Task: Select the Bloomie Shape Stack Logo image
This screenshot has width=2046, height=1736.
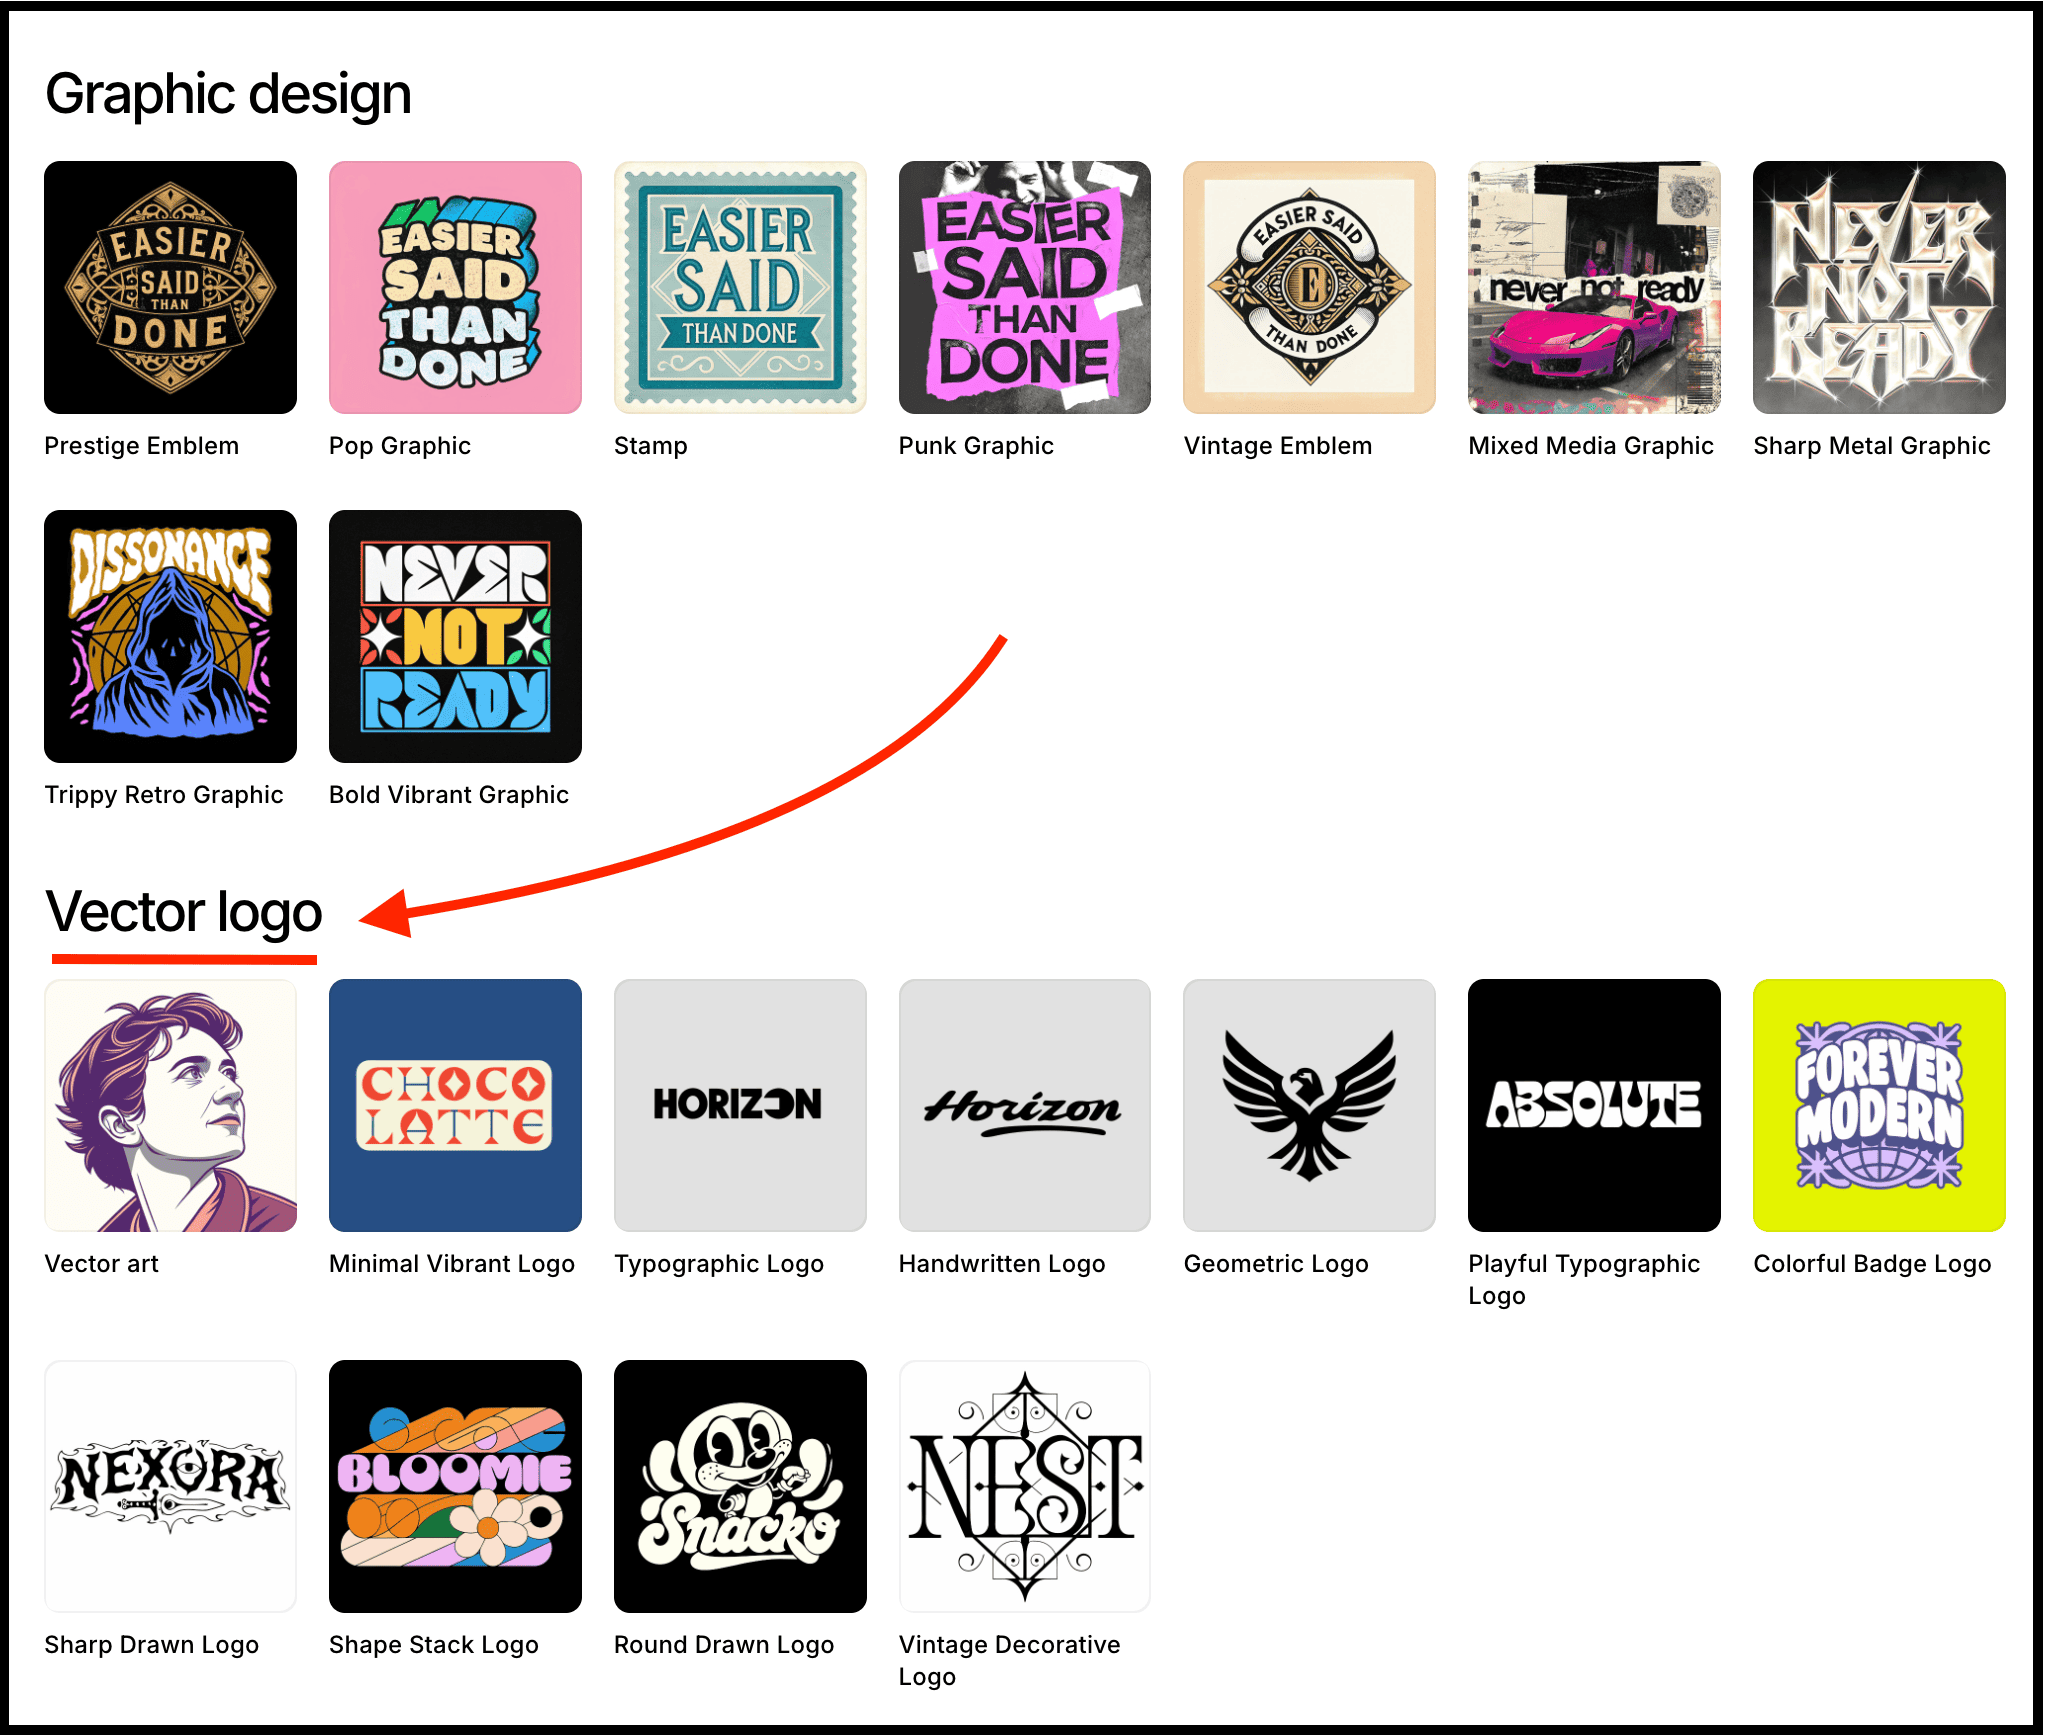Action: 455,1486
